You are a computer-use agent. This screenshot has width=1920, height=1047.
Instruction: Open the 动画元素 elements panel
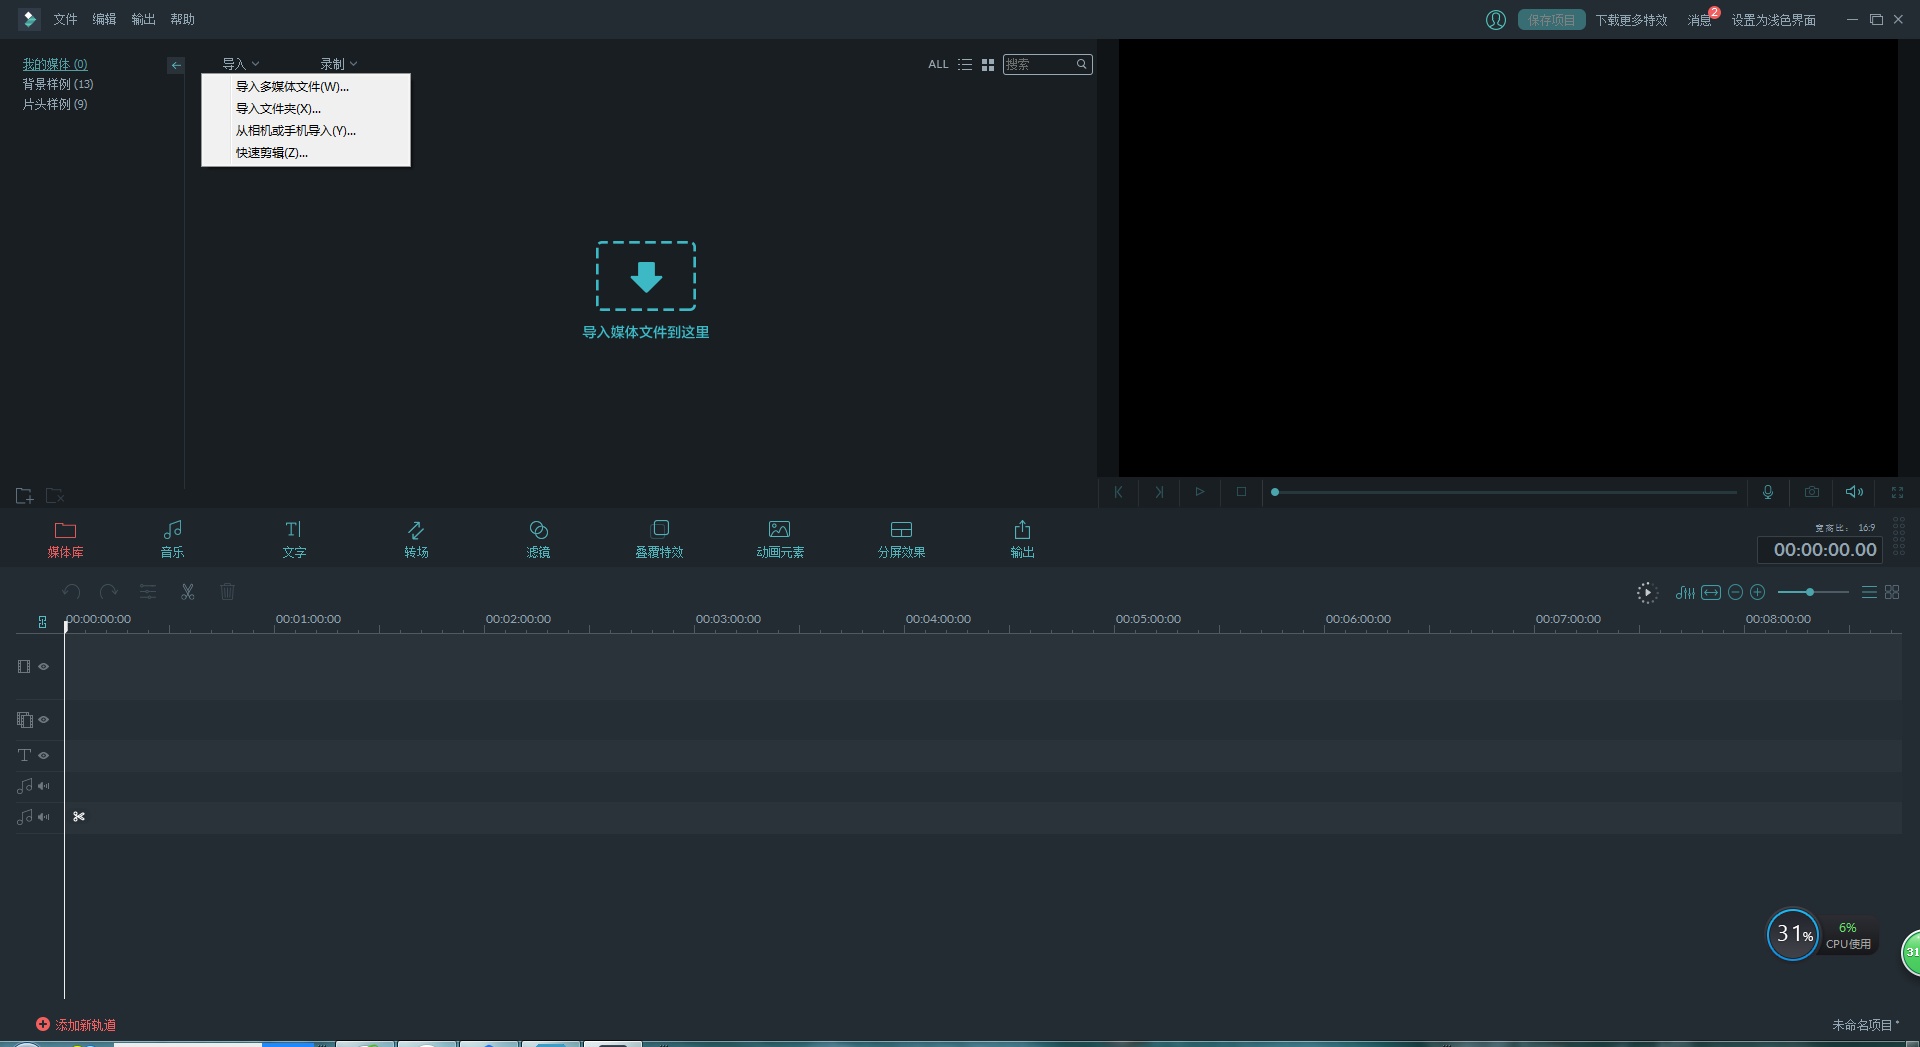pos(780,538)
